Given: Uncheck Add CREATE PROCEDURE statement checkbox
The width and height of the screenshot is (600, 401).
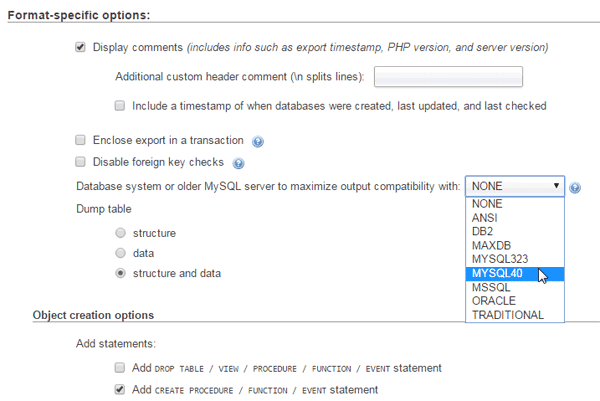Looking at the screenshot, I should [x=120, y=390].
